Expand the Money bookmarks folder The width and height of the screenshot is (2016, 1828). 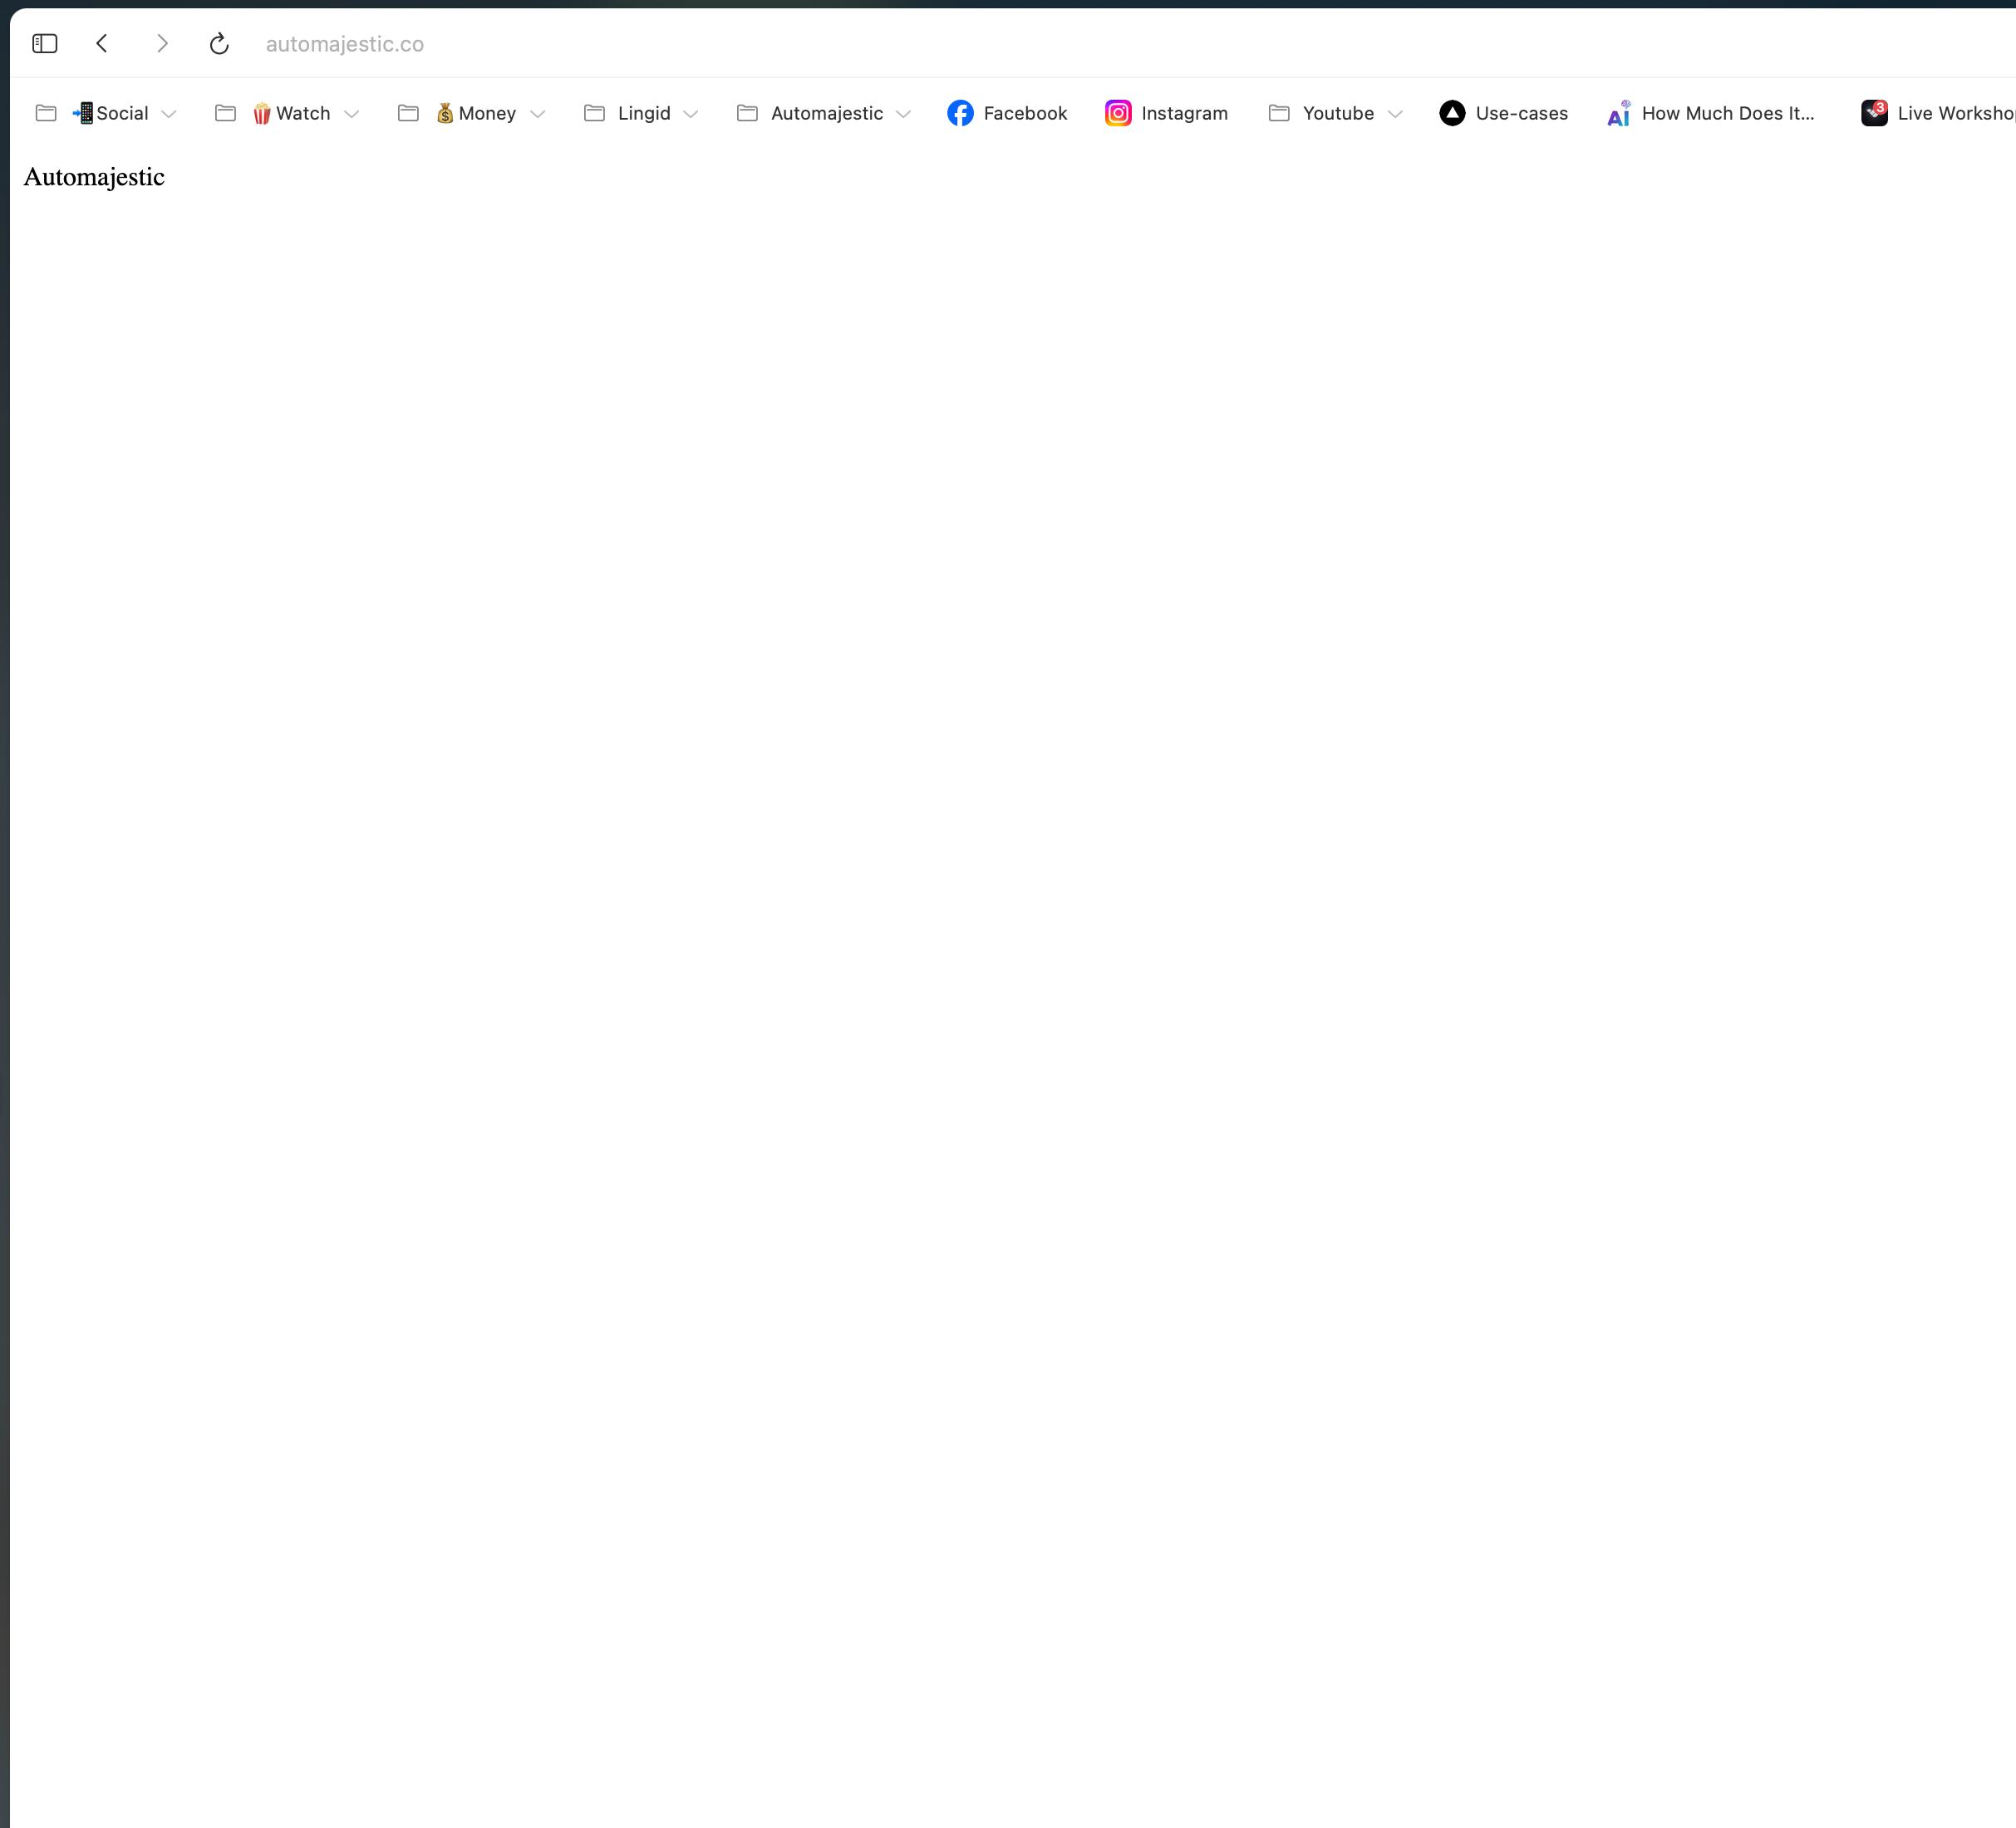[537, 114]
